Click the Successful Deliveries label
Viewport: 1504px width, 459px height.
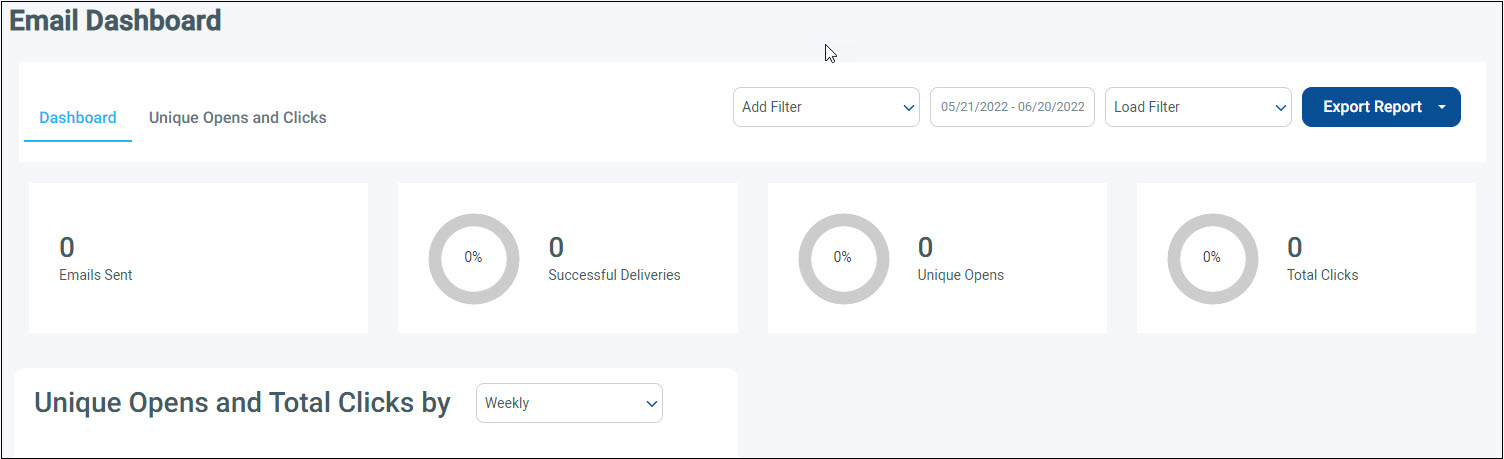(x=614, y=275)
